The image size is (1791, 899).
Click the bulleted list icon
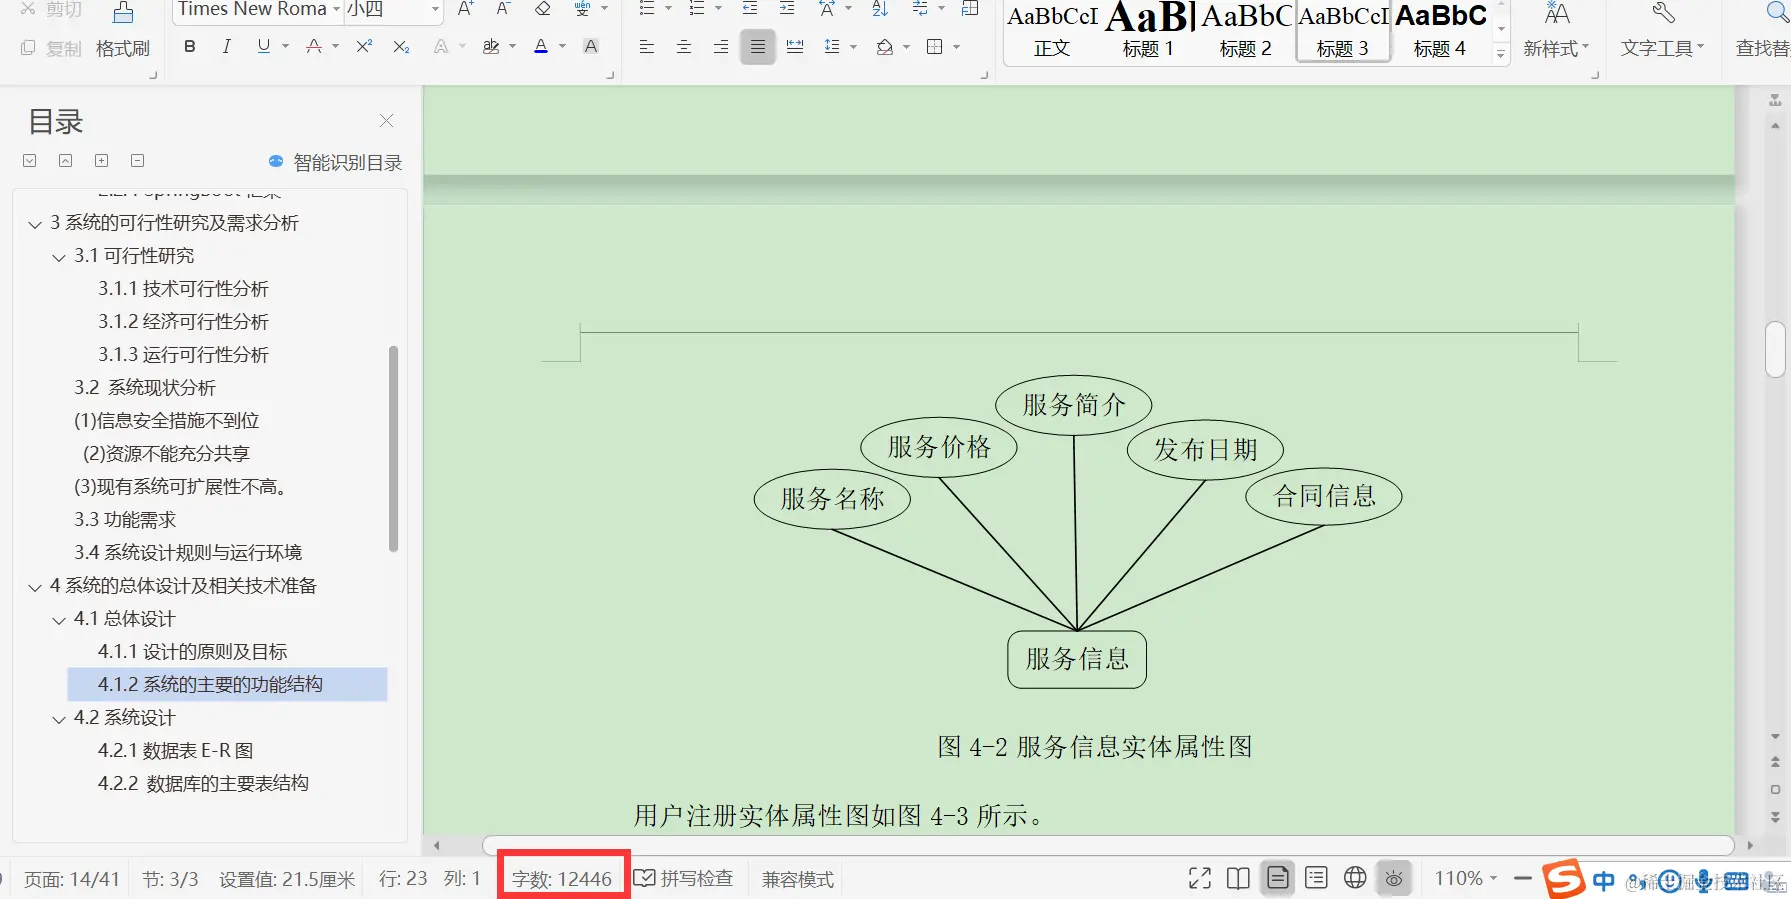coord(647,9)
